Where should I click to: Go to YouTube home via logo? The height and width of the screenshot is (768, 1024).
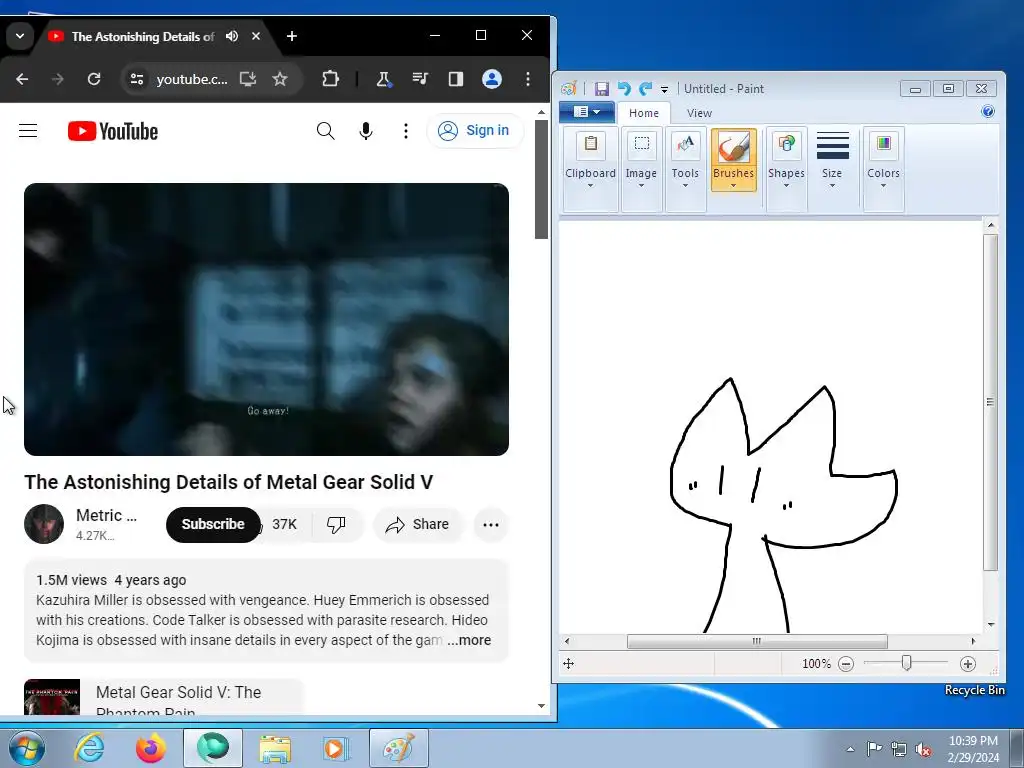point(113,131)
